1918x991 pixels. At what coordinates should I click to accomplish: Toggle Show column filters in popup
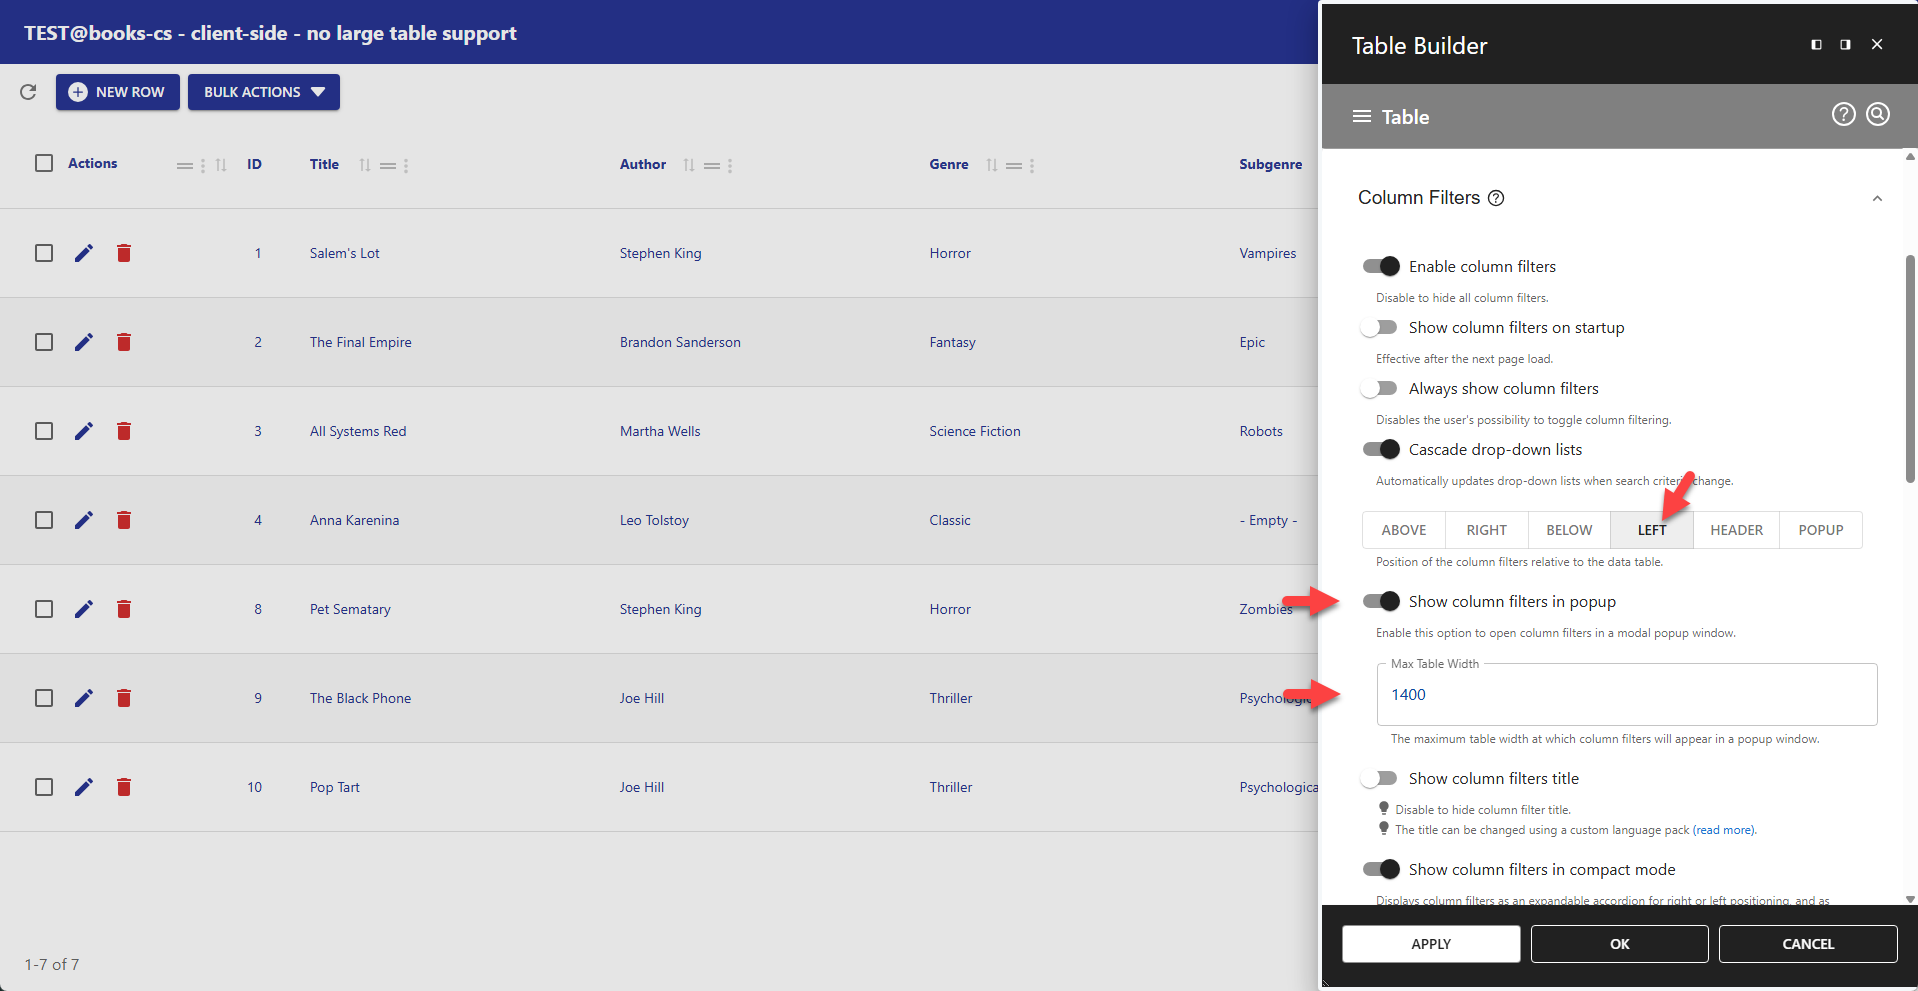(x=1381, y=601)
